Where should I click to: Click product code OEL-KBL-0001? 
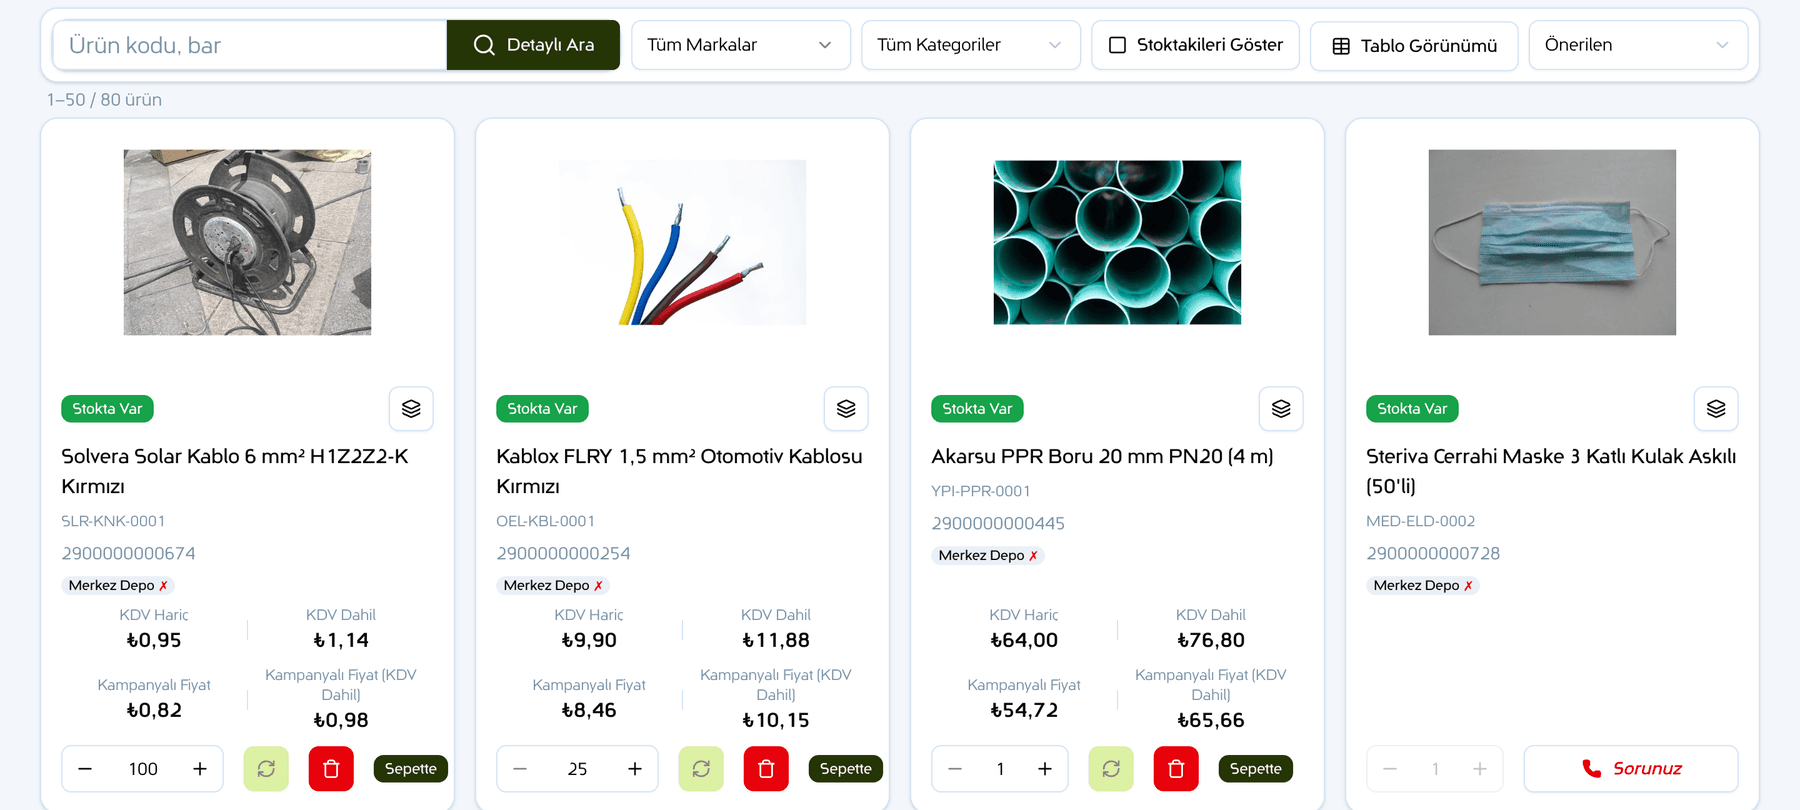tap(546, 521)
